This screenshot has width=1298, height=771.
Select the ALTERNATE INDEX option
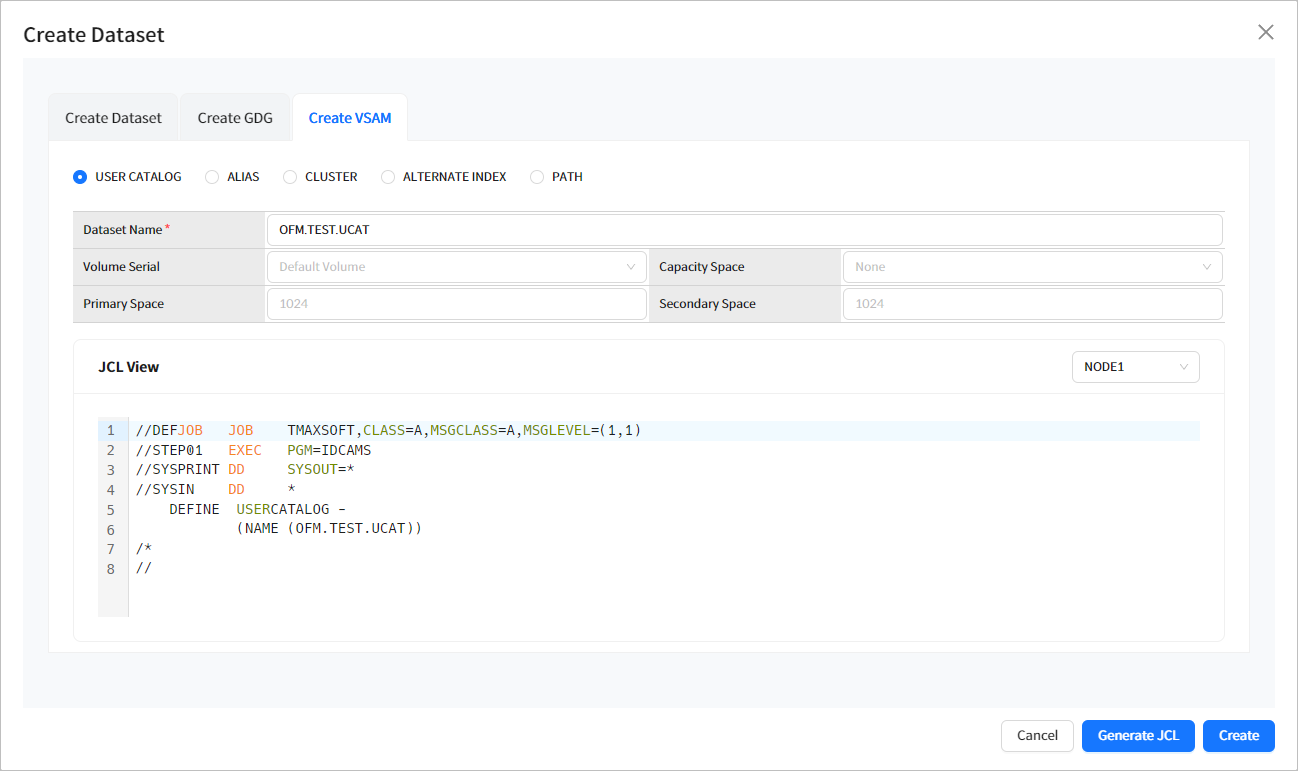pyautogui.click(x=388, y=177)
